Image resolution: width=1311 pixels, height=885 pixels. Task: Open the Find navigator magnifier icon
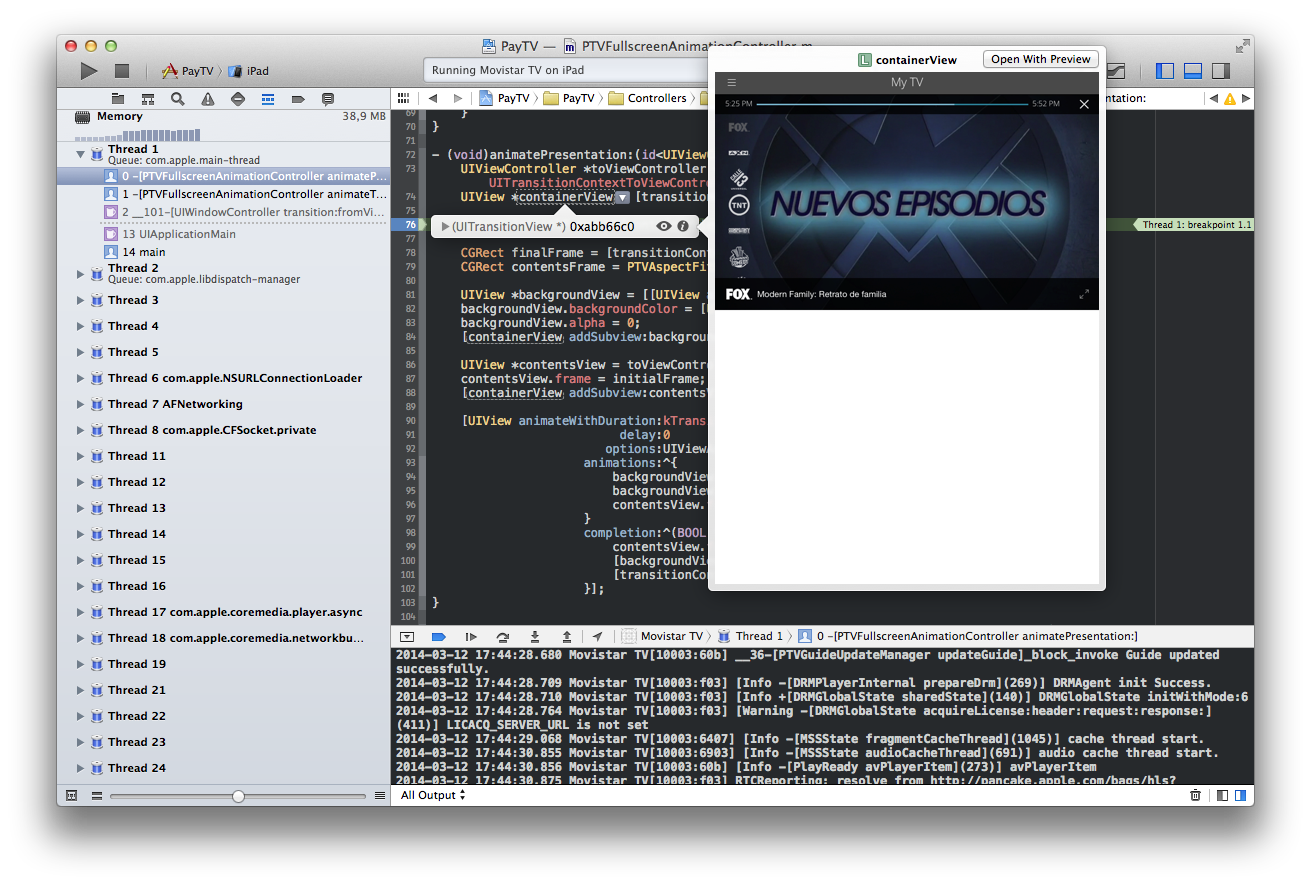[178, 99]
